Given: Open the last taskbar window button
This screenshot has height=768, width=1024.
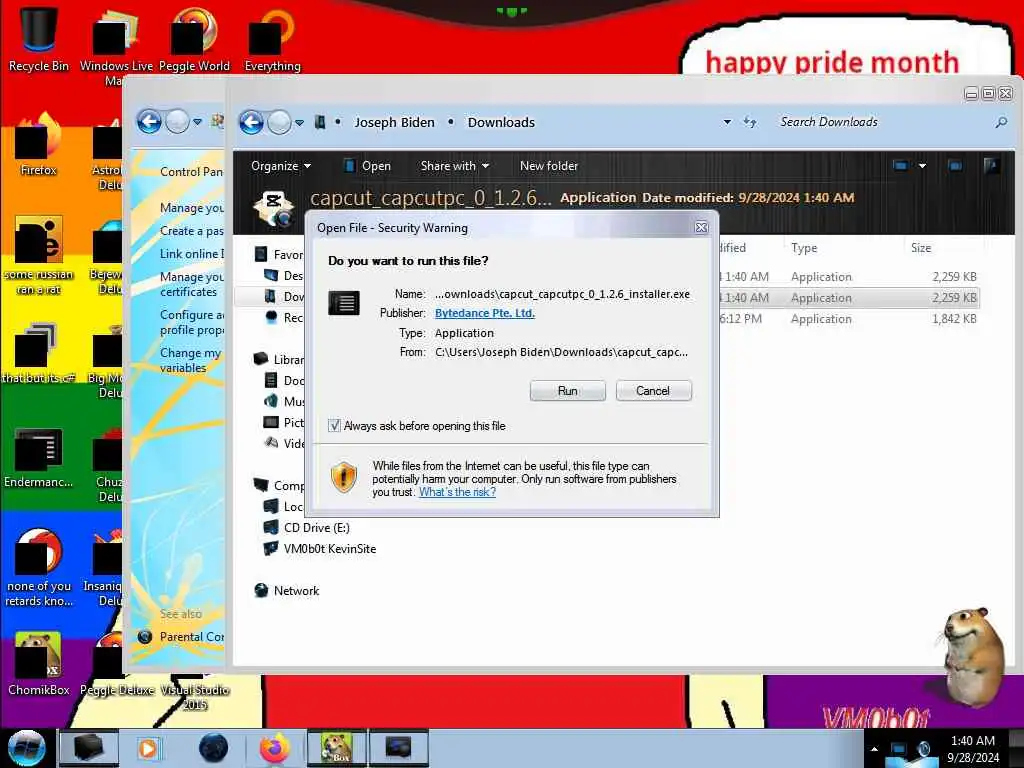Looking at the screenshot, I should point(398,748).
